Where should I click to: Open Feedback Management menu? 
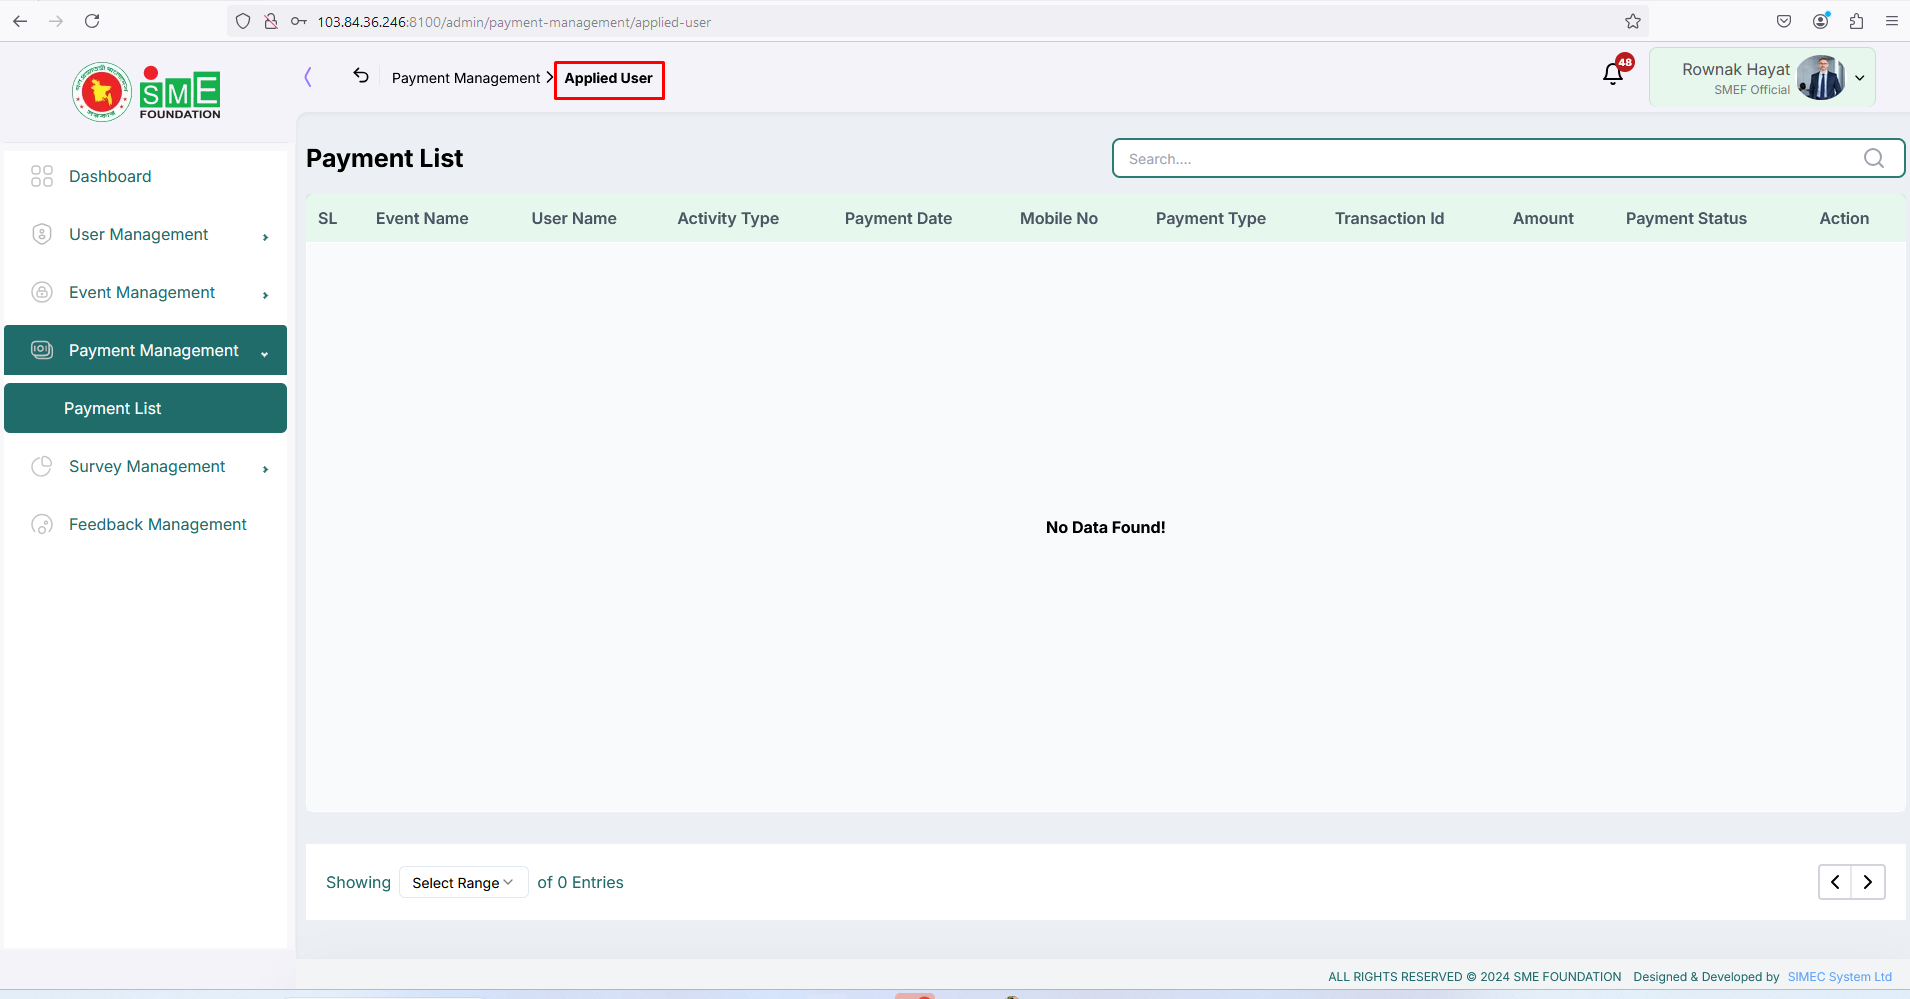(x=145, y=524)
